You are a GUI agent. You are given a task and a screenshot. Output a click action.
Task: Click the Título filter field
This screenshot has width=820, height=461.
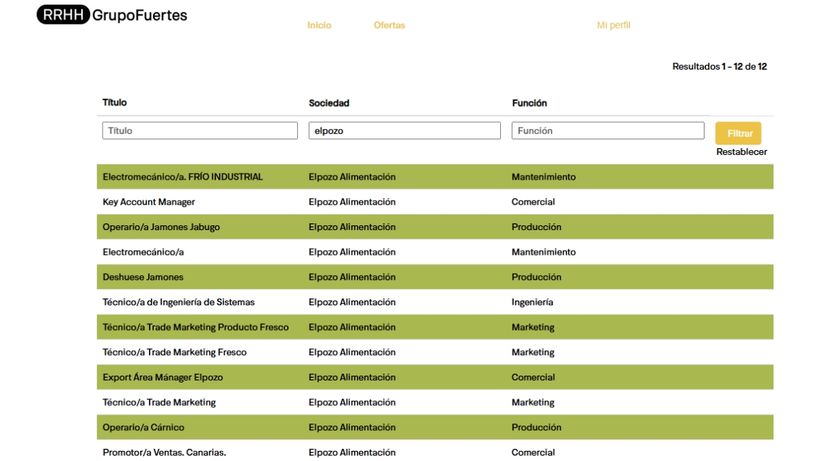tap(200, 131)
